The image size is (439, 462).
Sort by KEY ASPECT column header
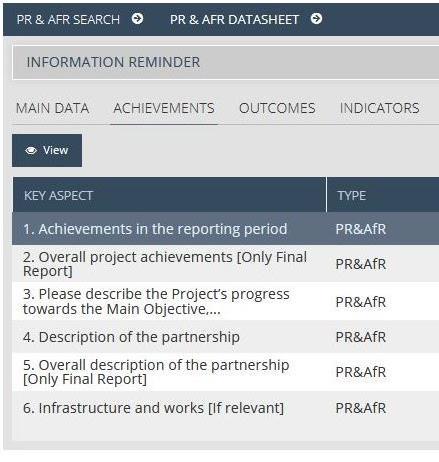[x=169, y=195]
